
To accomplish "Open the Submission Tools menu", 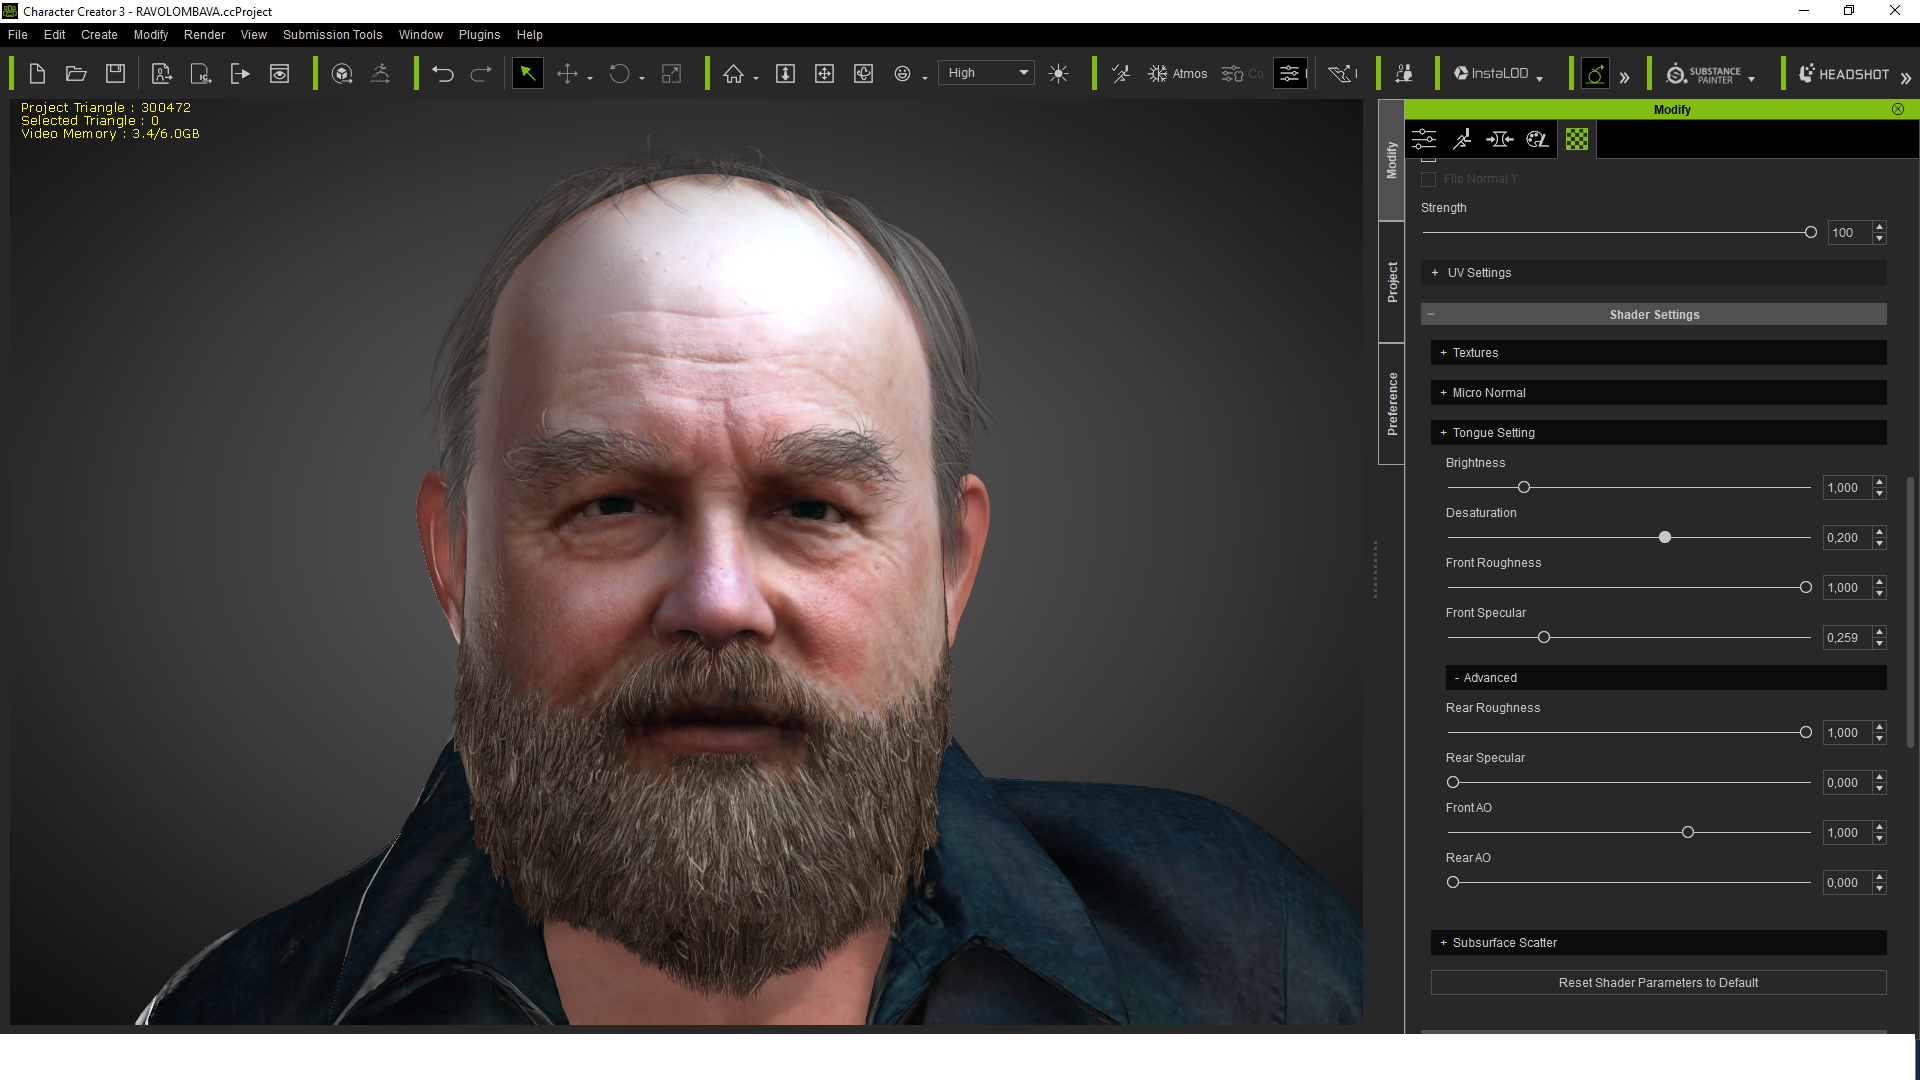I will tap(332, 34).
